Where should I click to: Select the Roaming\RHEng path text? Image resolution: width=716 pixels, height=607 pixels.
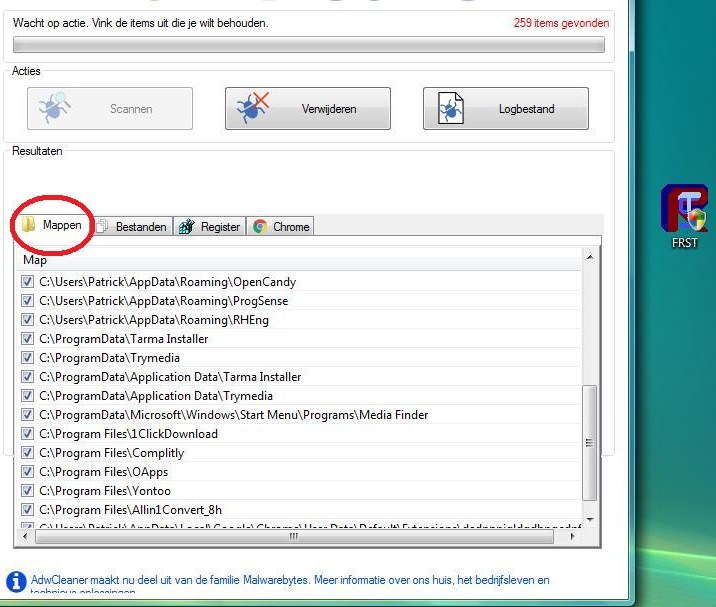coord(154,320)
